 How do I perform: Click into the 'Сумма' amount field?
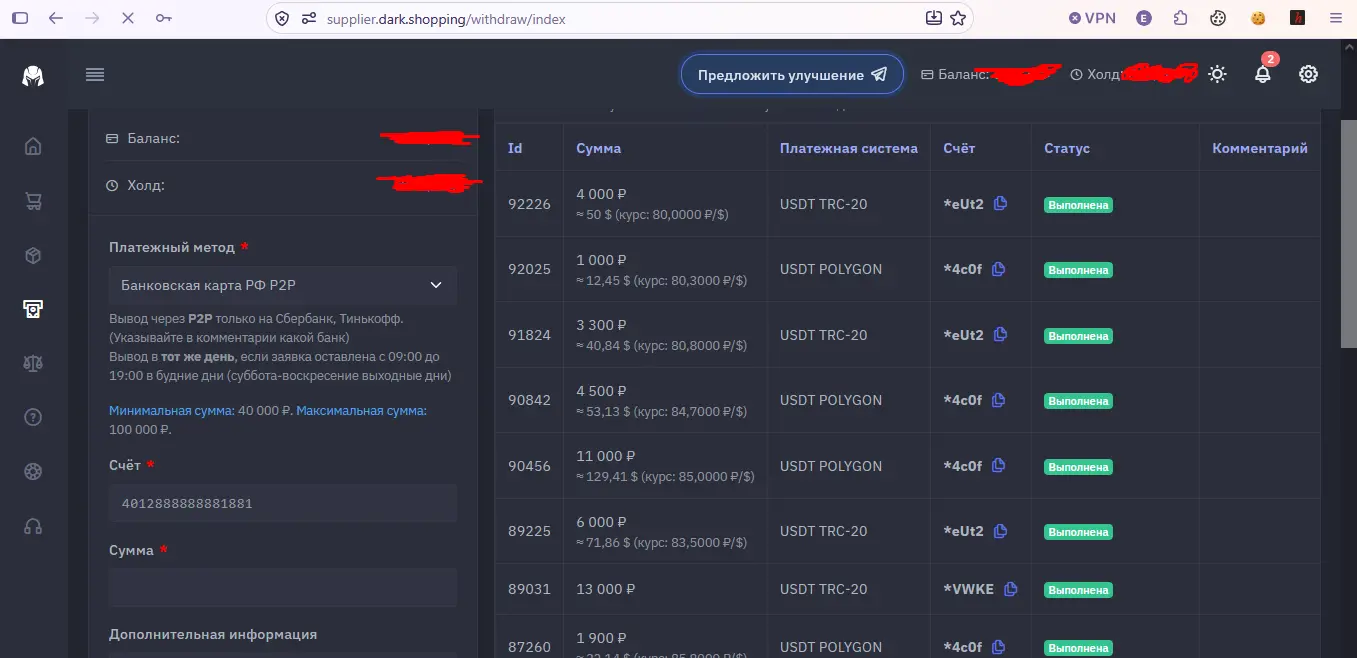click(283, 588)
